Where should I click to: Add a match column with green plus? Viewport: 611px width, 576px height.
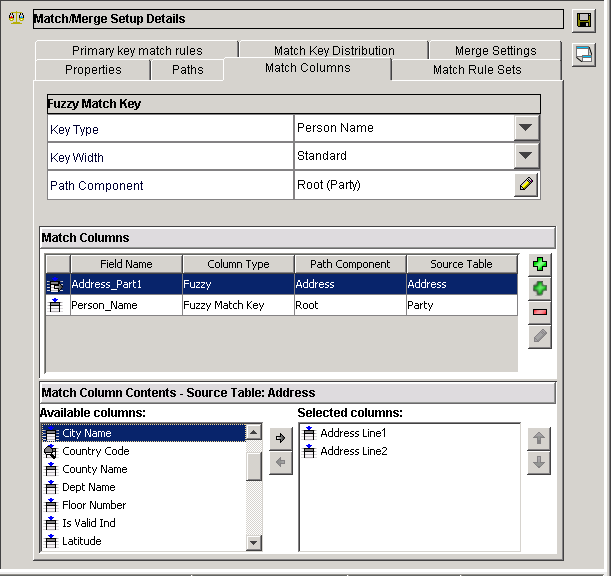point(540,265)
